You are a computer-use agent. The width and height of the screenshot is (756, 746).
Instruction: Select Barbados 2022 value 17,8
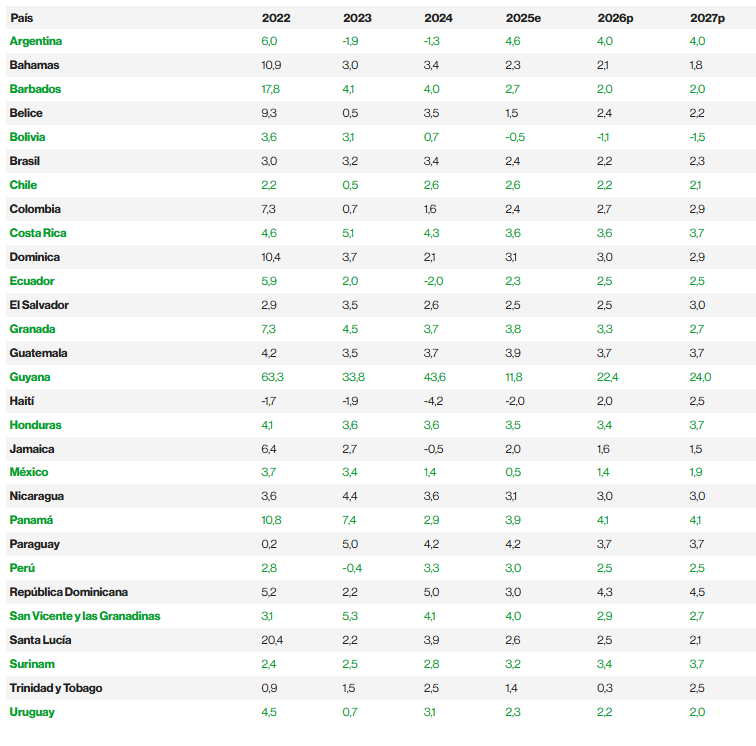pyautogui.click(x=270, y=89)
